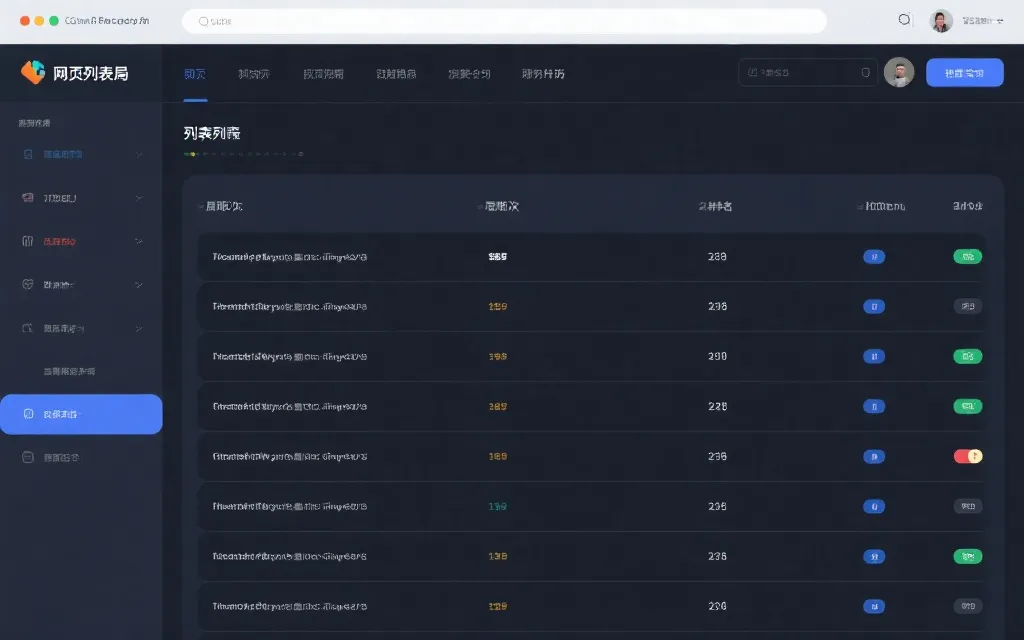
Task: Switch to the first underlined nav tab
Action: pos(195,73)
